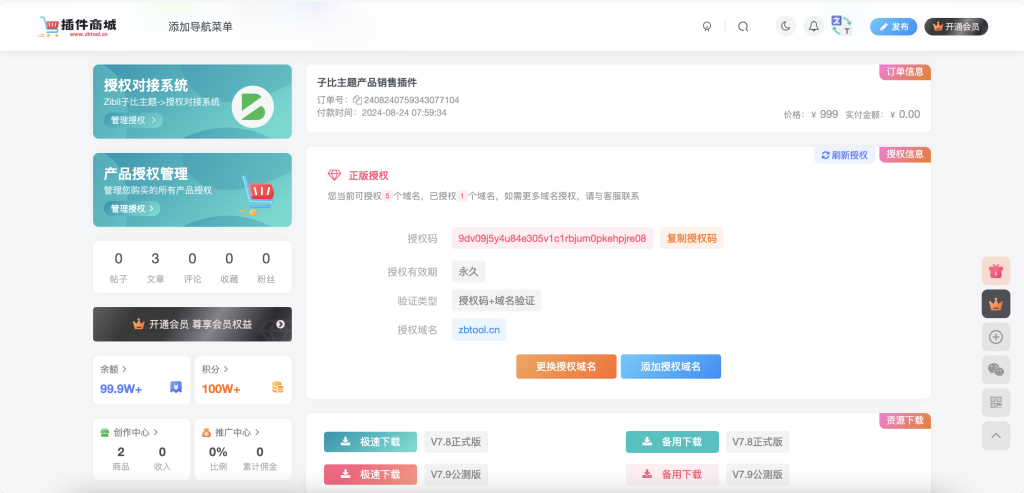
Task: Click the 刷新授权 refresh button
Action: click(844, 155)
